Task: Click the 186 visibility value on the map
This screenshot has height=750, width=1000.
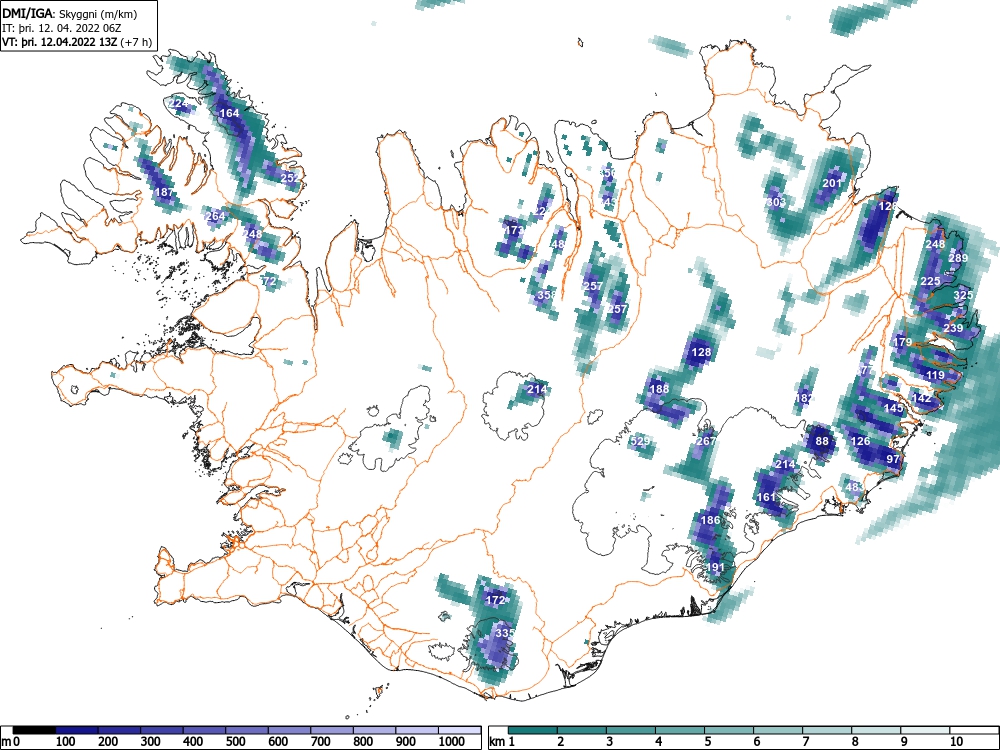Action: 710,520
